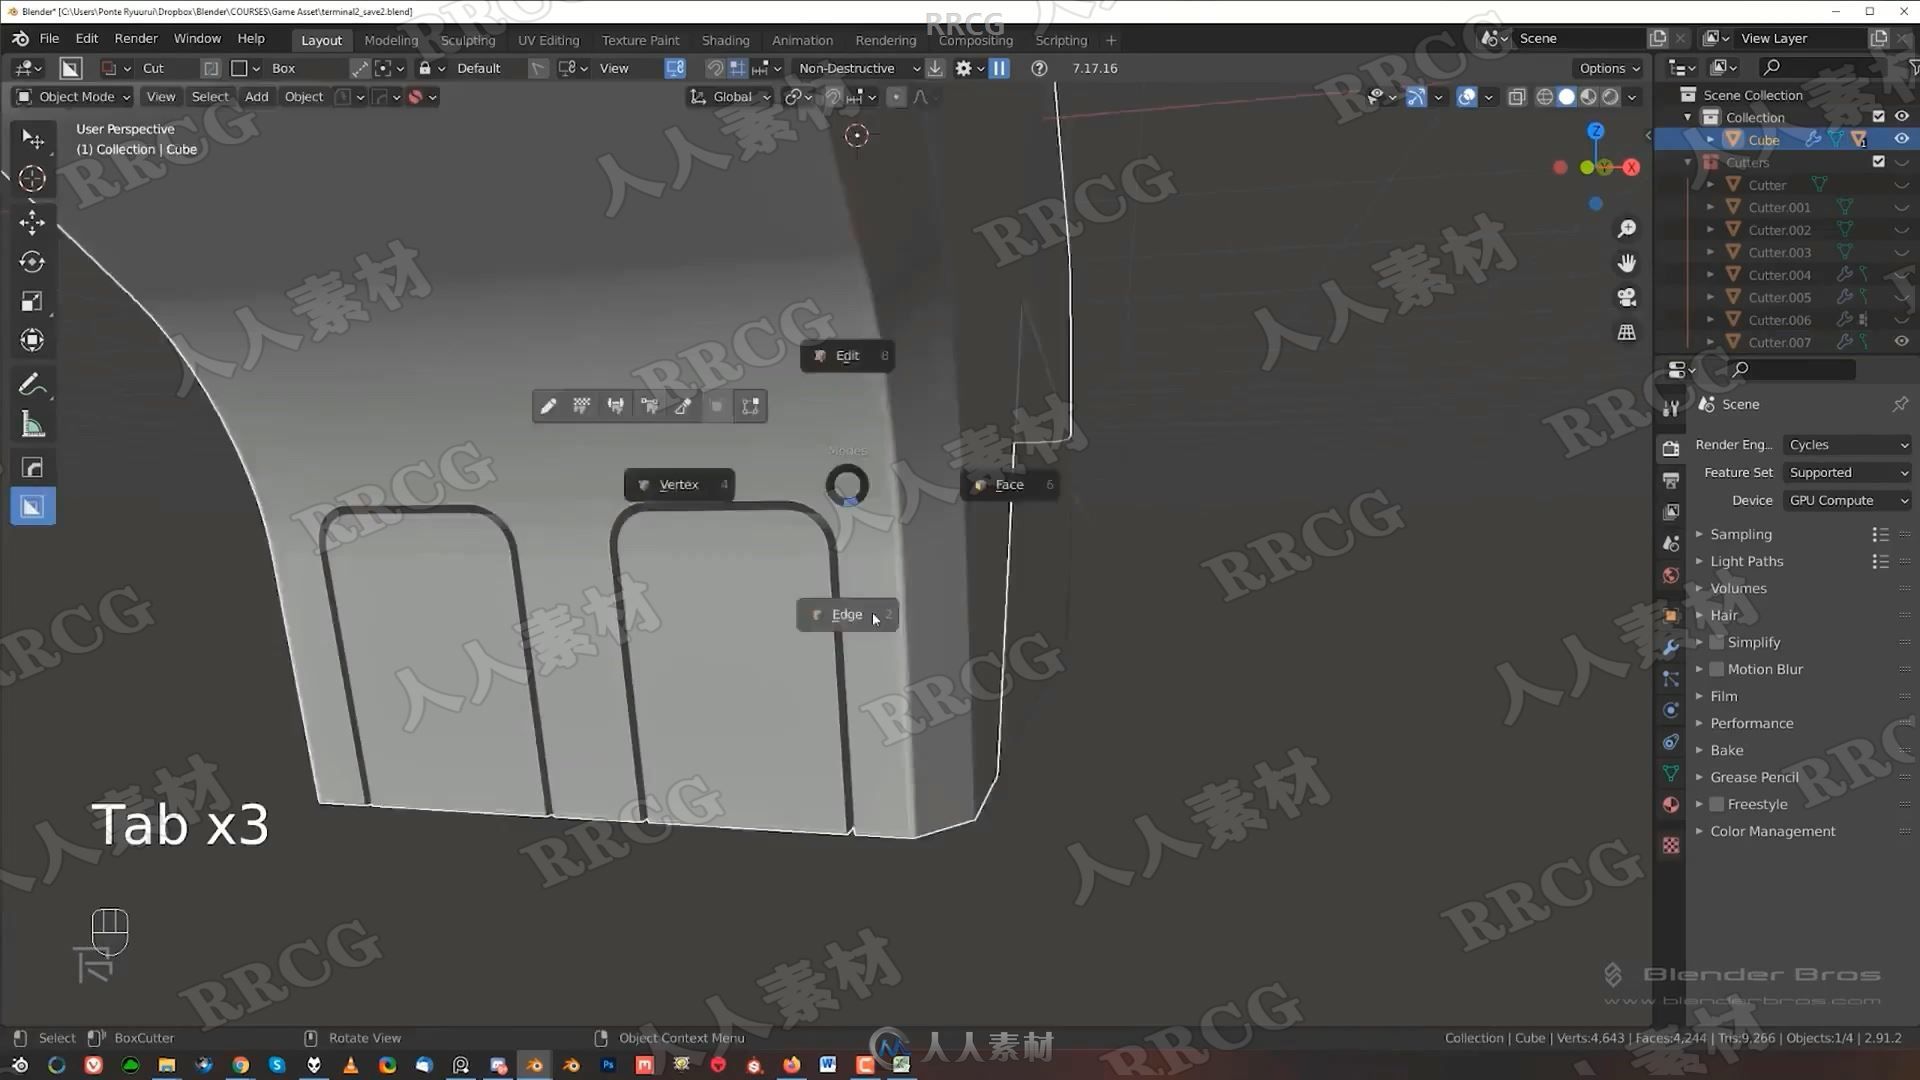Open the Shading workspace tab
Image resolution: width=1920 pixels, height=1080 pixels.
click(725, 40)
